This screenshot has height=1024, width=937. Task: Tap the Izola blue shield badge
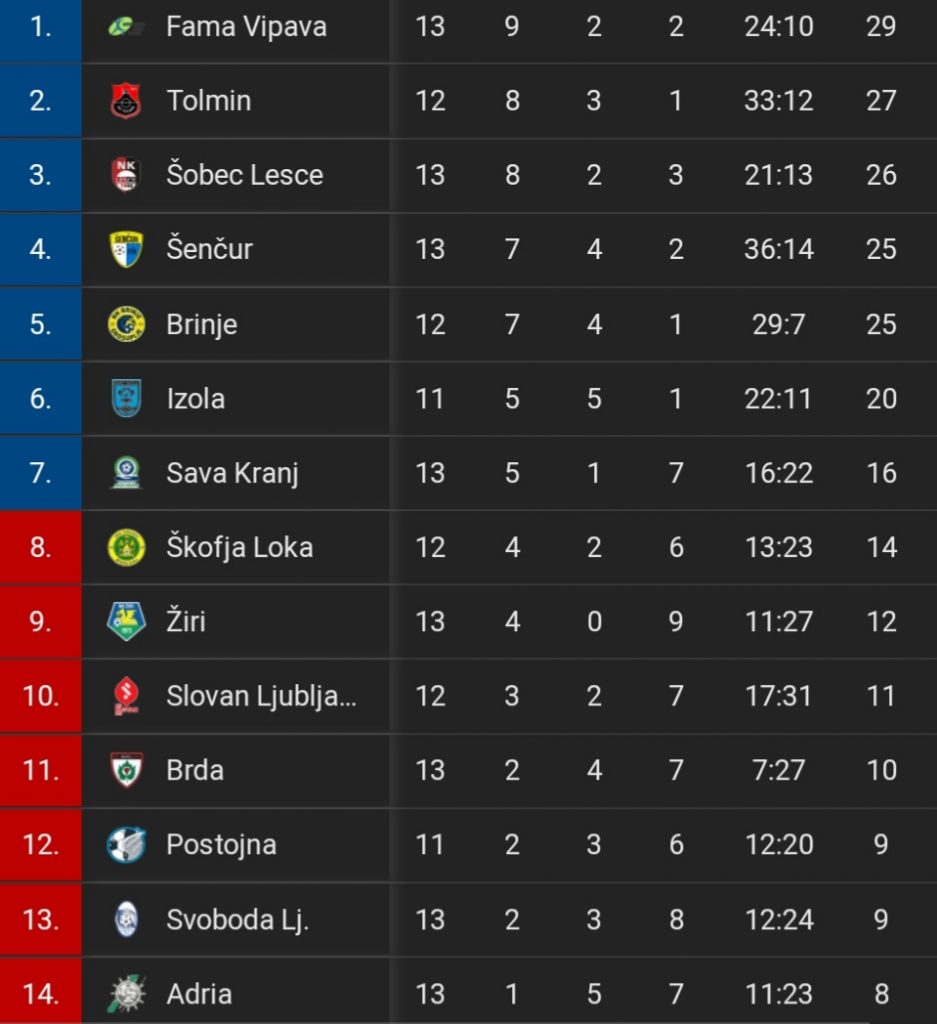click(126, 398)
